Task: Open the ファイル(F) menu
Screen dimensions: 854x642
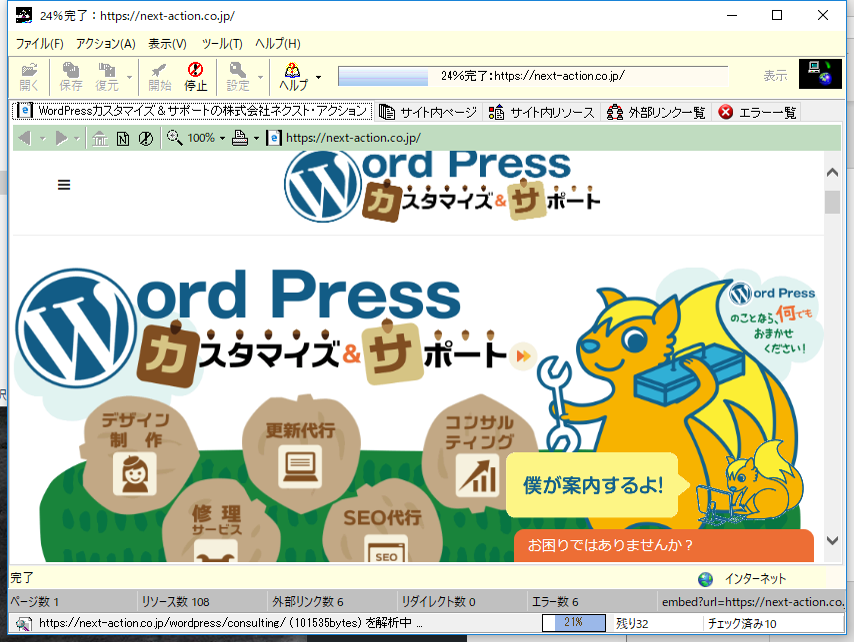Action: tap(39, 44)
